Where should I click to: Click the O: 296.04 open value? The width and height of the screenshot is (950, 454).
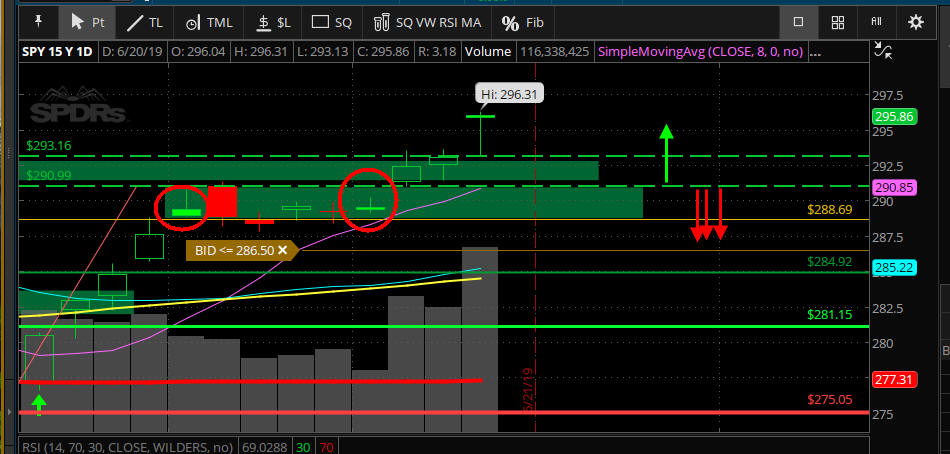(198, 52)
